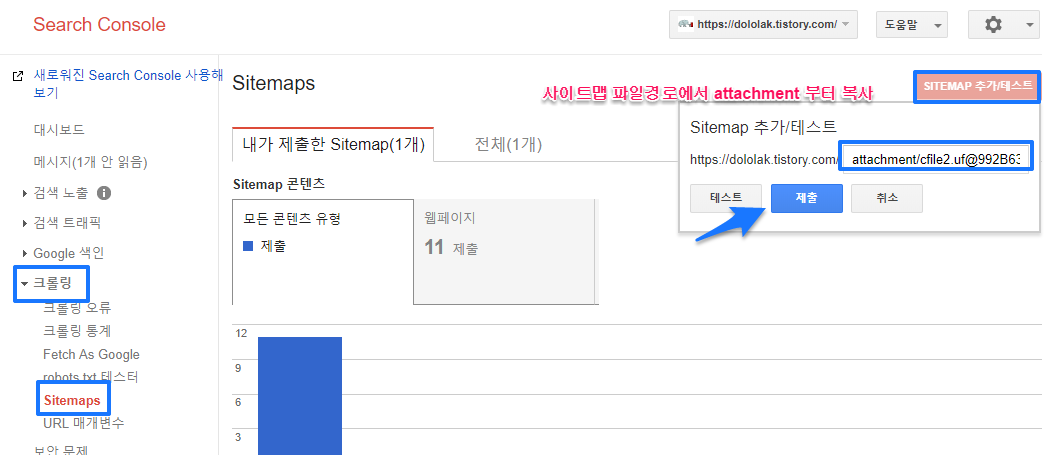Click the blue bar in the chart
The image size is (1046, 455).
pos(300,396)
